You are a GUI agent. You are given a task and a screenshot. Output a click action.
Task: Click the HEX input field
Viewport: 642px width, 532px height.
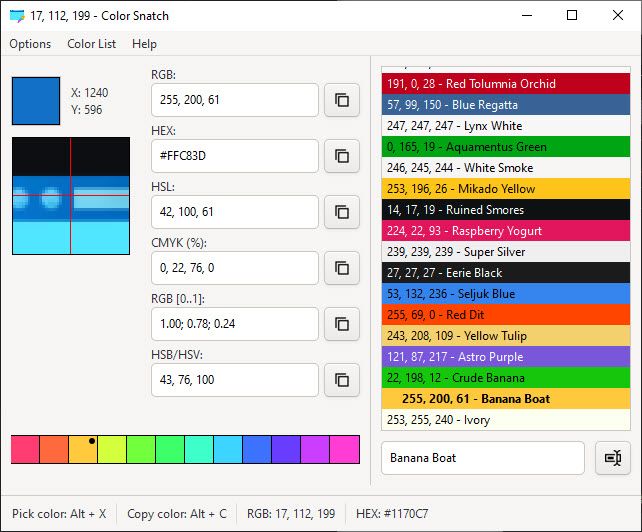point(235,156)
